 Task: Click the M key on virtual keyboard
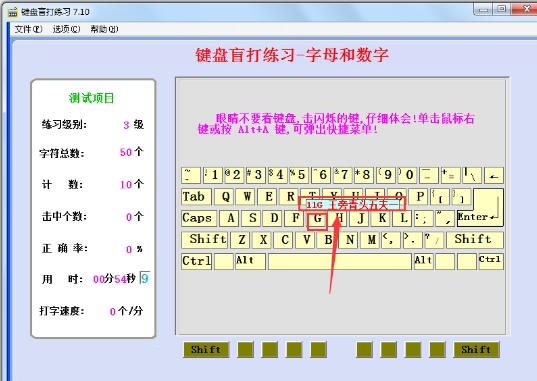(x=371, y=240)
